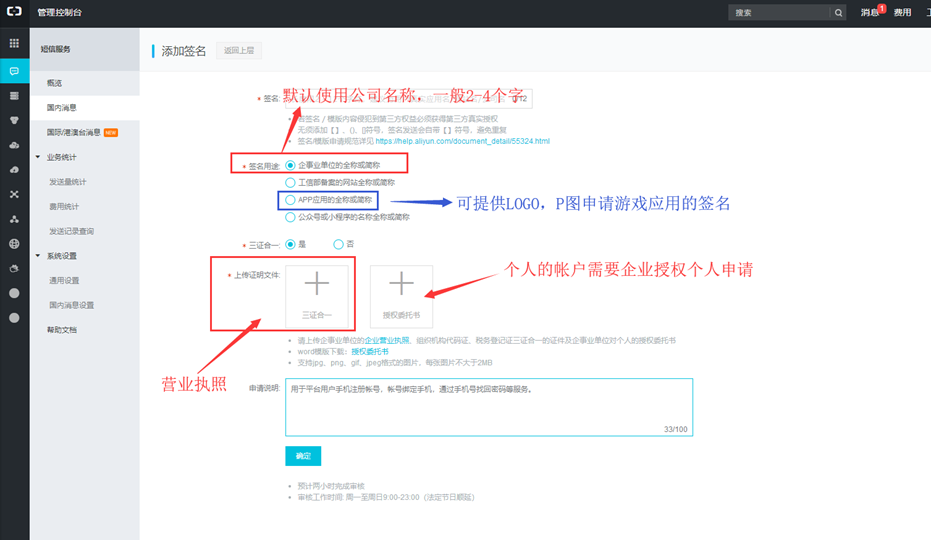The height and width of the screenshot is (540, 931).
Task: Click the 预计两小时完成审核 note
Action: coord(331,486)
